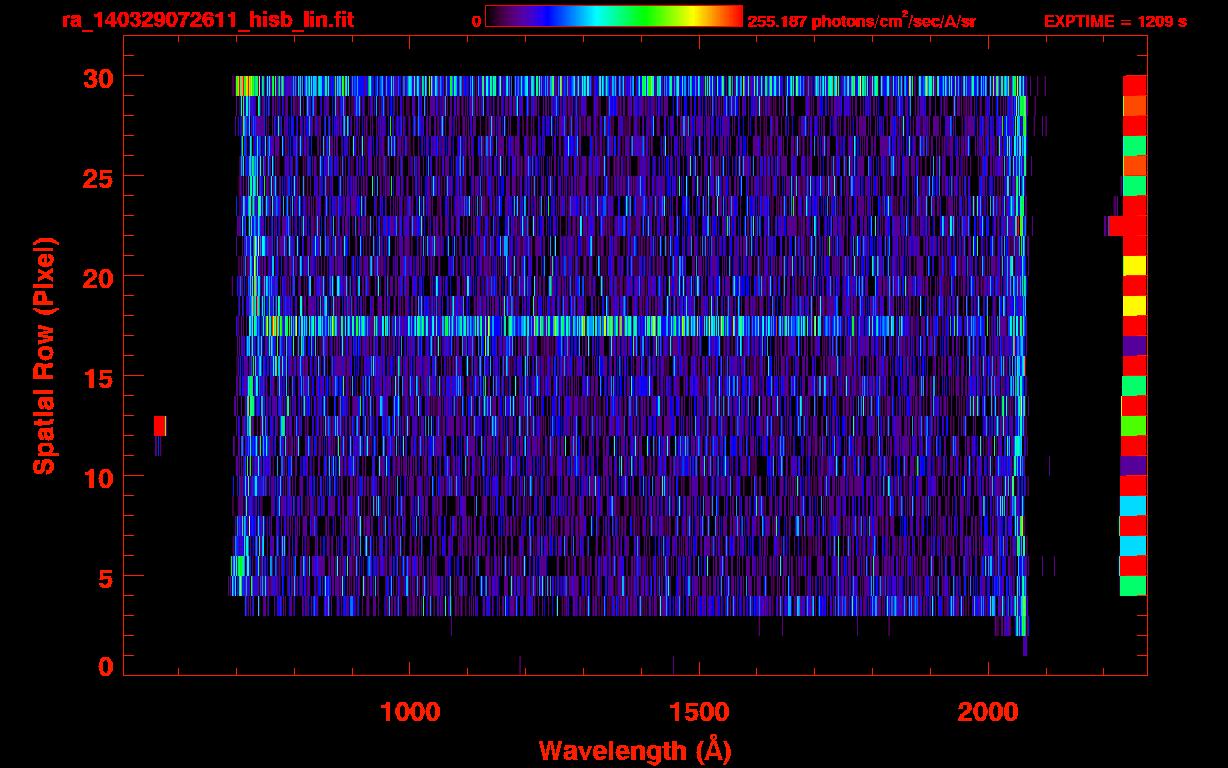Click the rainbow intensity color bar

[x=614, y=16]
